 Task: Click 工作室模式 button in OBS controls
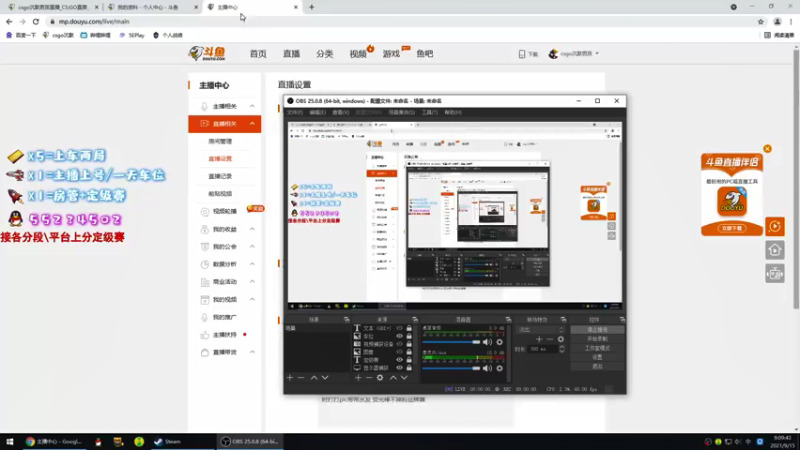tap(597, 348)
